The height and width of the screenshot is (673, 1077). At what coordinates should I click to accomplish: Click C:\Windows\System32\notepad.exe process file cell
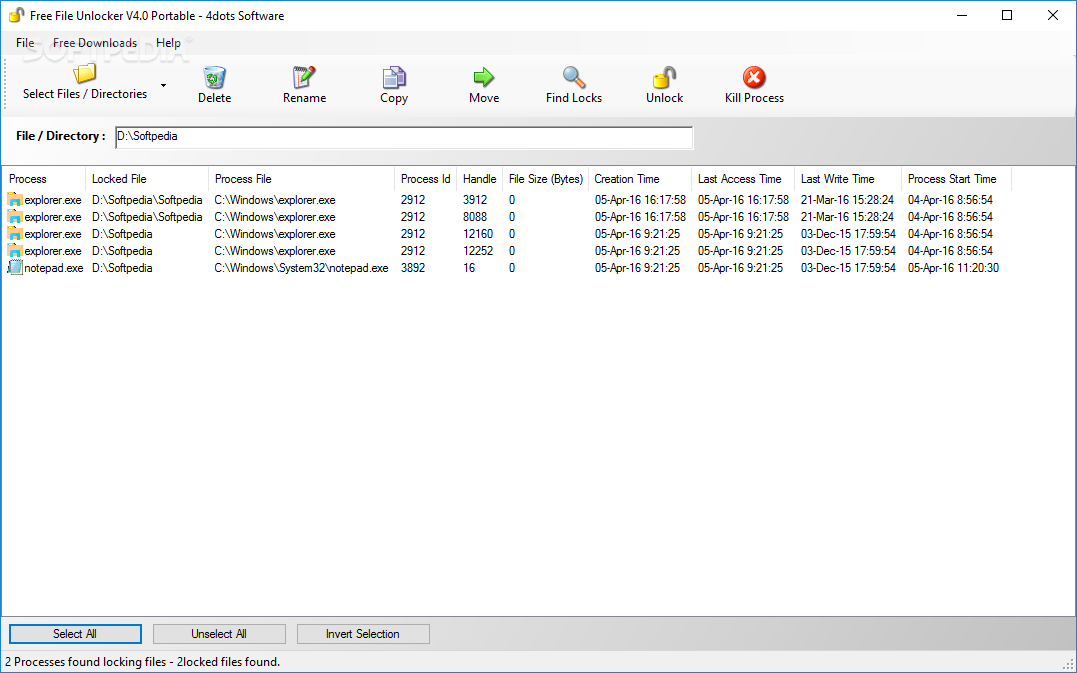302,269
